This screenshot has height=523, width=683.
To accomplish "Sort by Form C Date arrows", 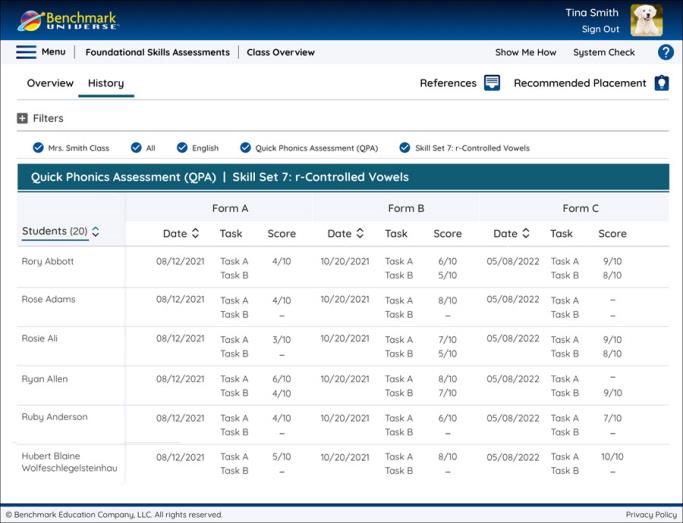I will pyautogui.click(x=526, y=233).
